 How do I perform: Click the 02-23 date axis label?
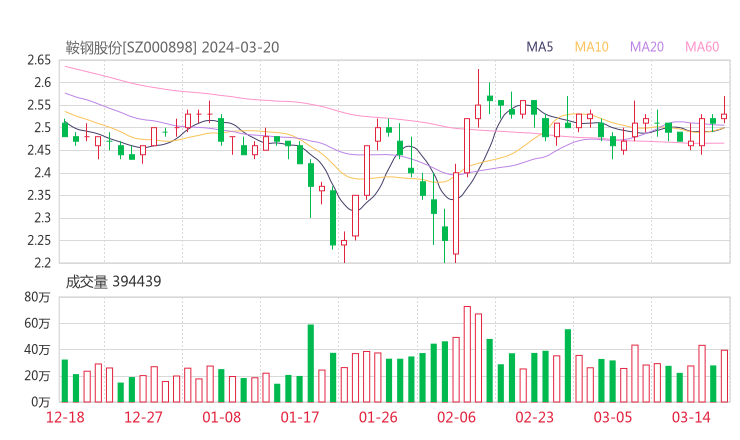click(x=535, y=417)
